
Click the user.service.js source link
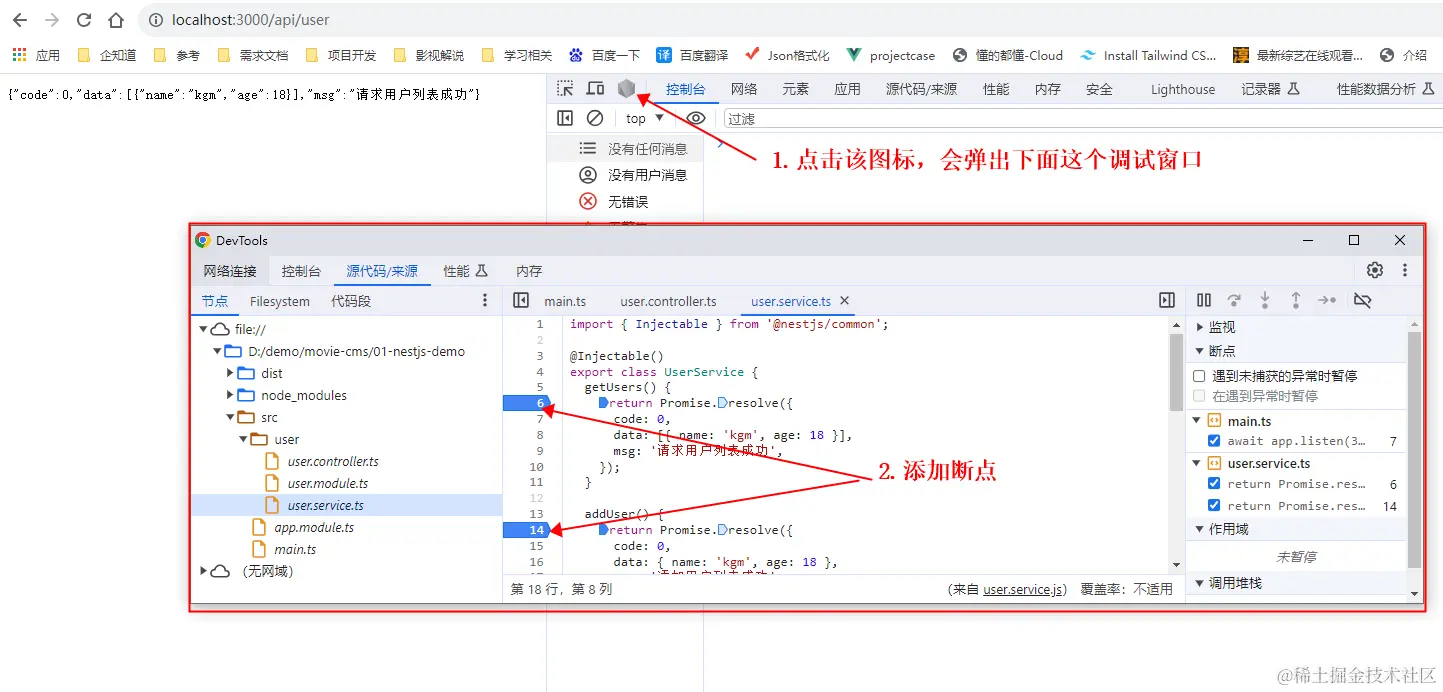pyautogui.click(x=1025, y=589)
